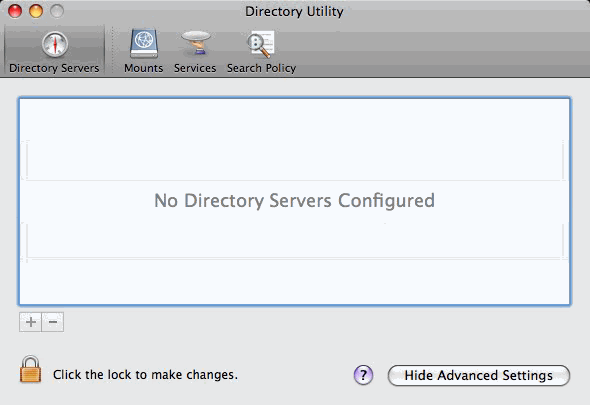Screen dimensions: 590x405
Task: Remove a directory server with the minus button
Action: pyautogui.click(x=53, y=322)
